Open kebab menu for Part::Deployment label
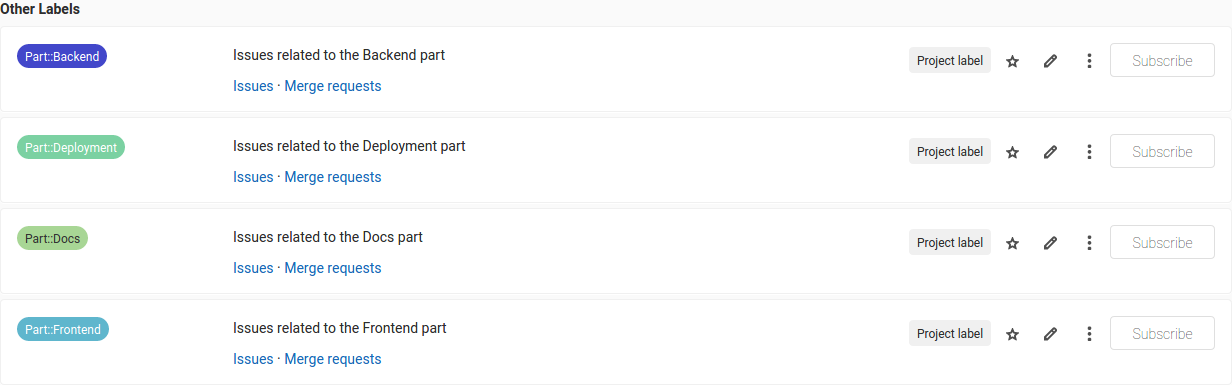1232x385 pixels. (1089, 152)
